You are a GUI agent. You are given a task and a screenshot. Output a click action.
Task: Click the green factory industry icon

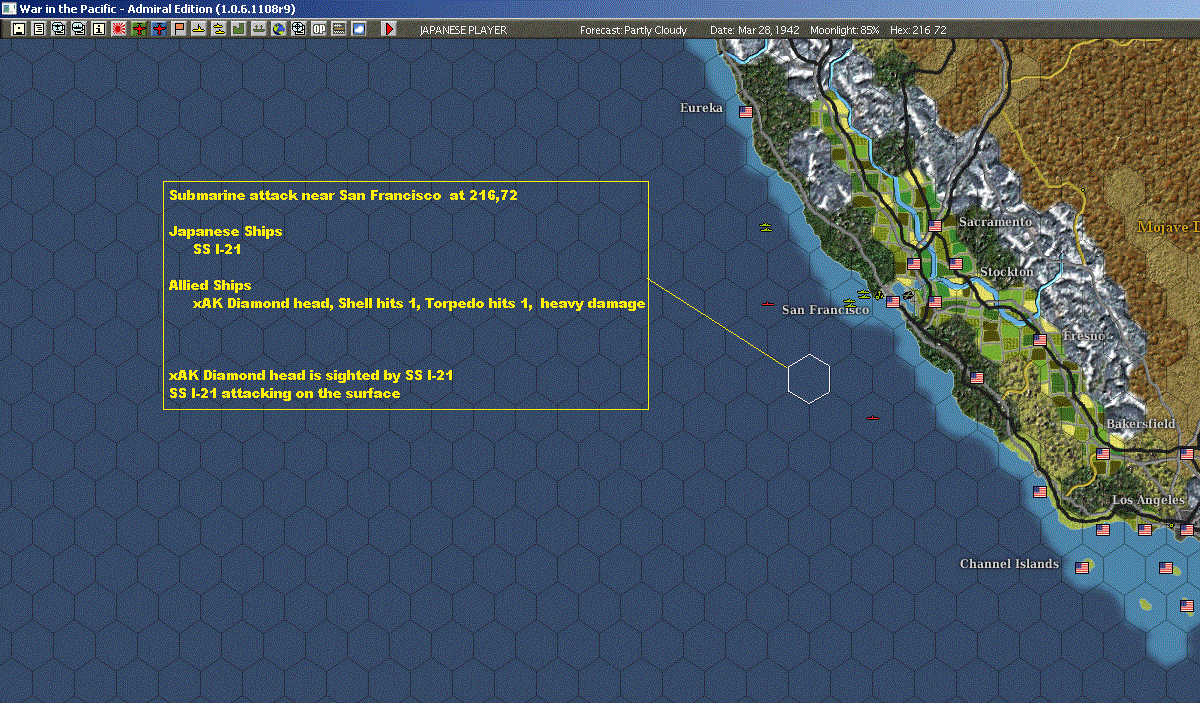239,29
